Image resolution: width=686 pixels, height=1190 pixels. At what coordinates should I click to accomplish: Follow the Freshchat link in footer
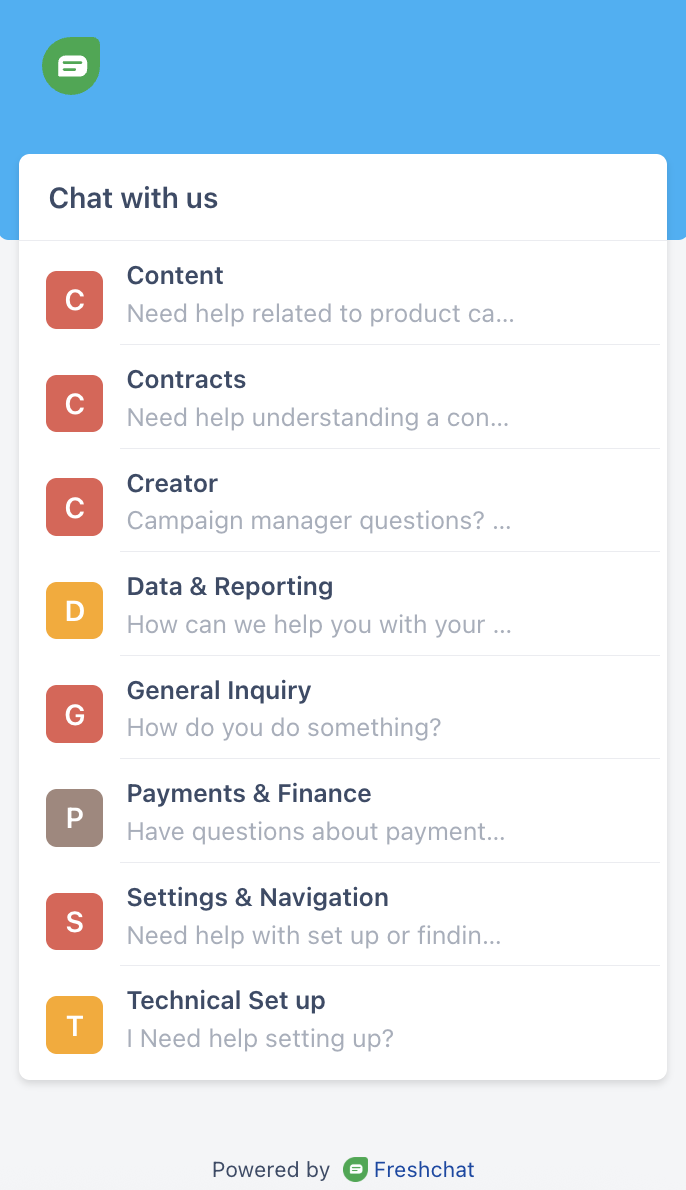424,1169
